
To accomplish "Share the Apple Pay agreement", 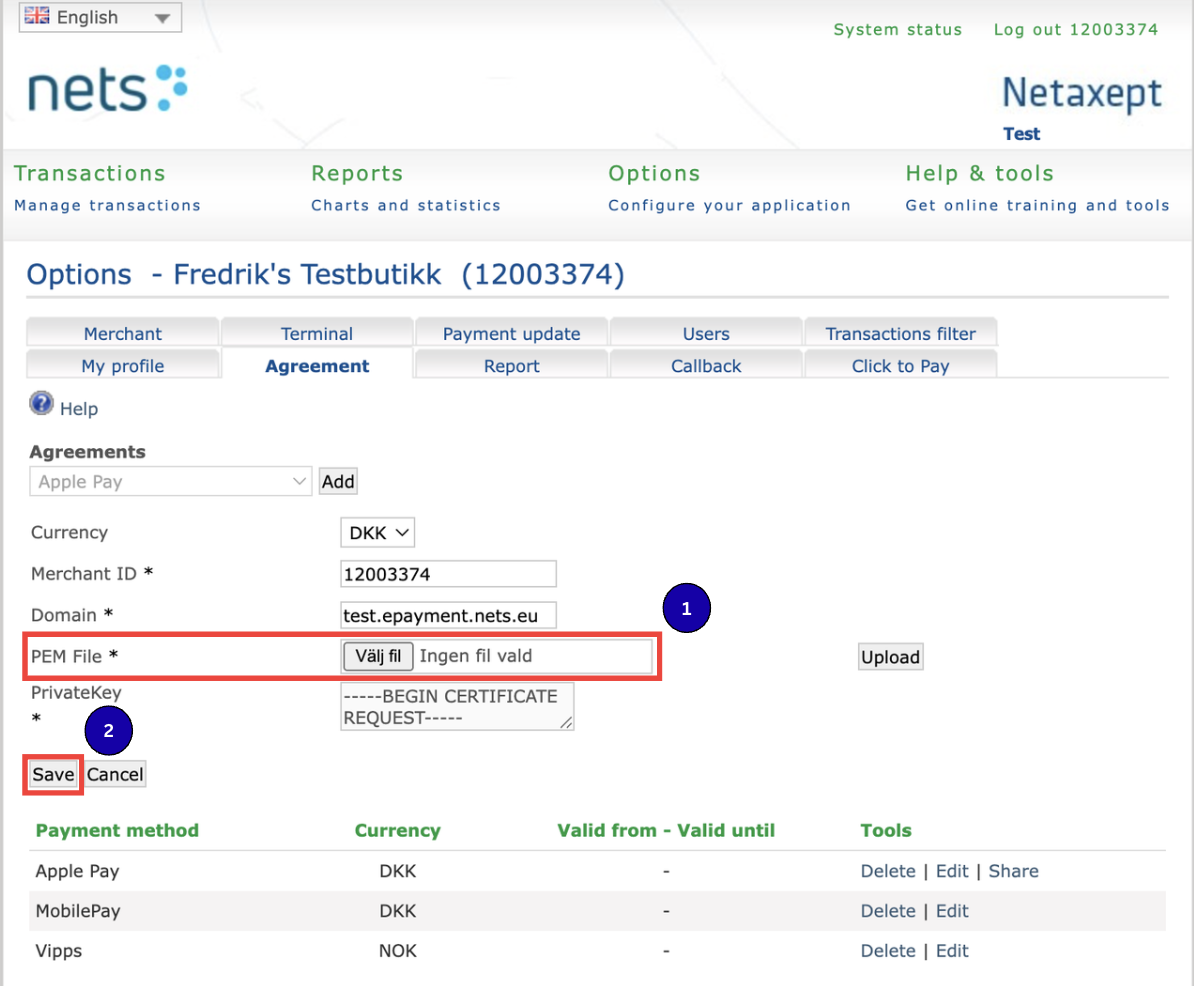I will pyautogui.click(x=1014, y=871).
